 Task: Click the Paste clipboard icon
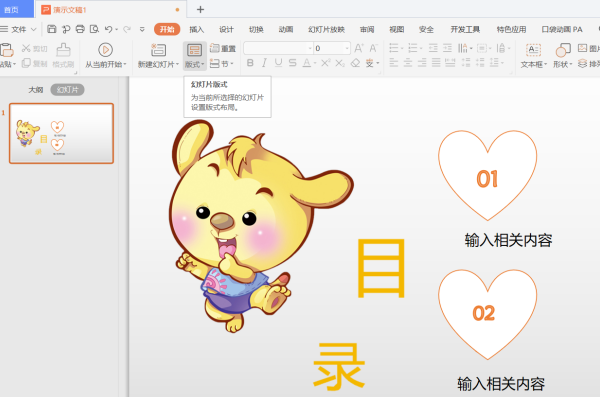7,51
